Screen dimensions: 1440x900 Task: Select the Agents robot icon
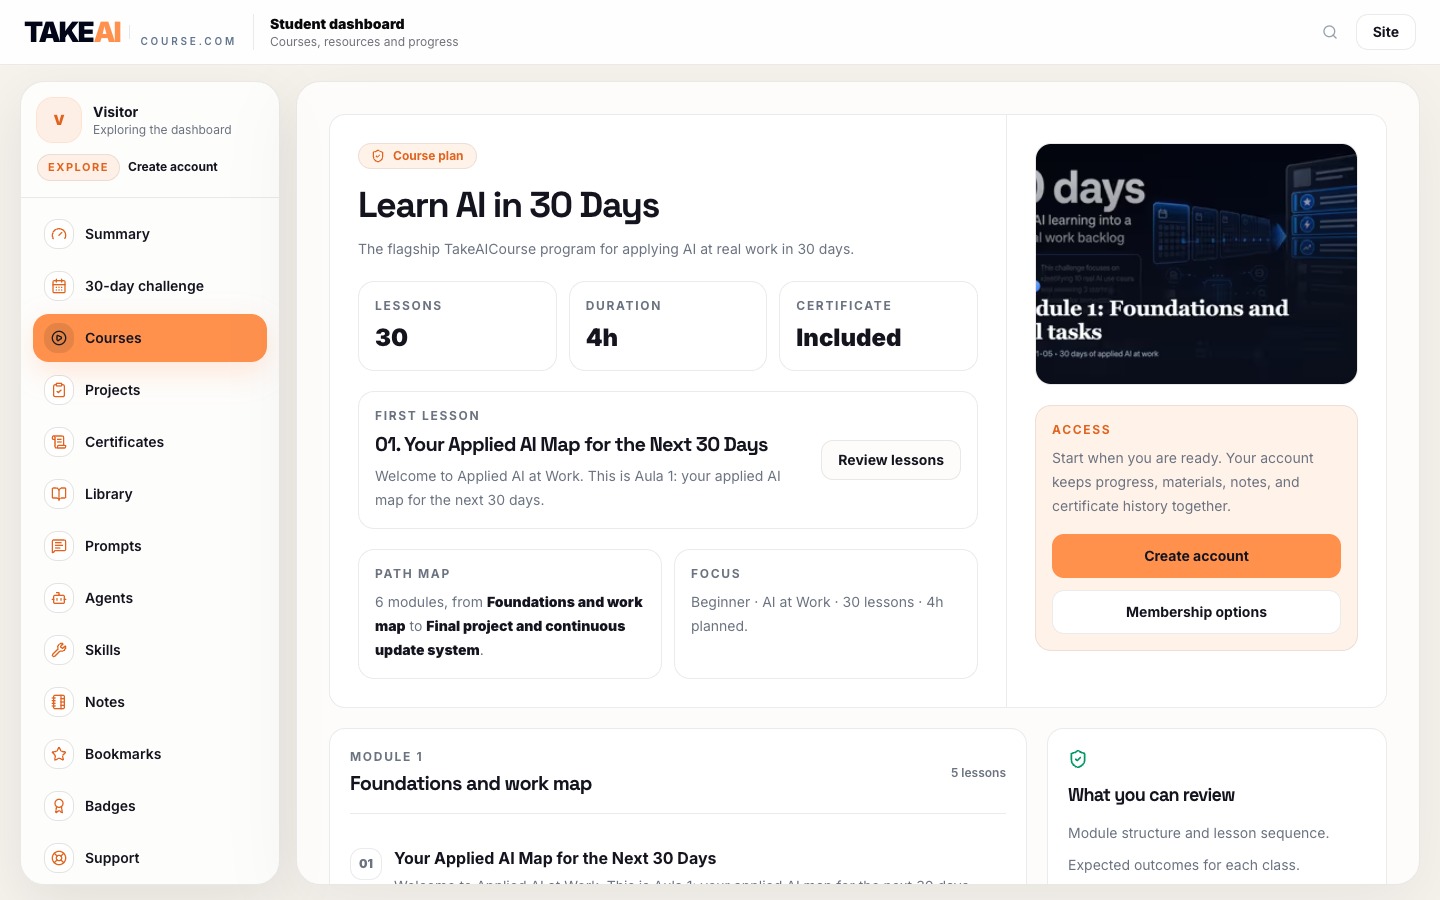tap(59, 598)
